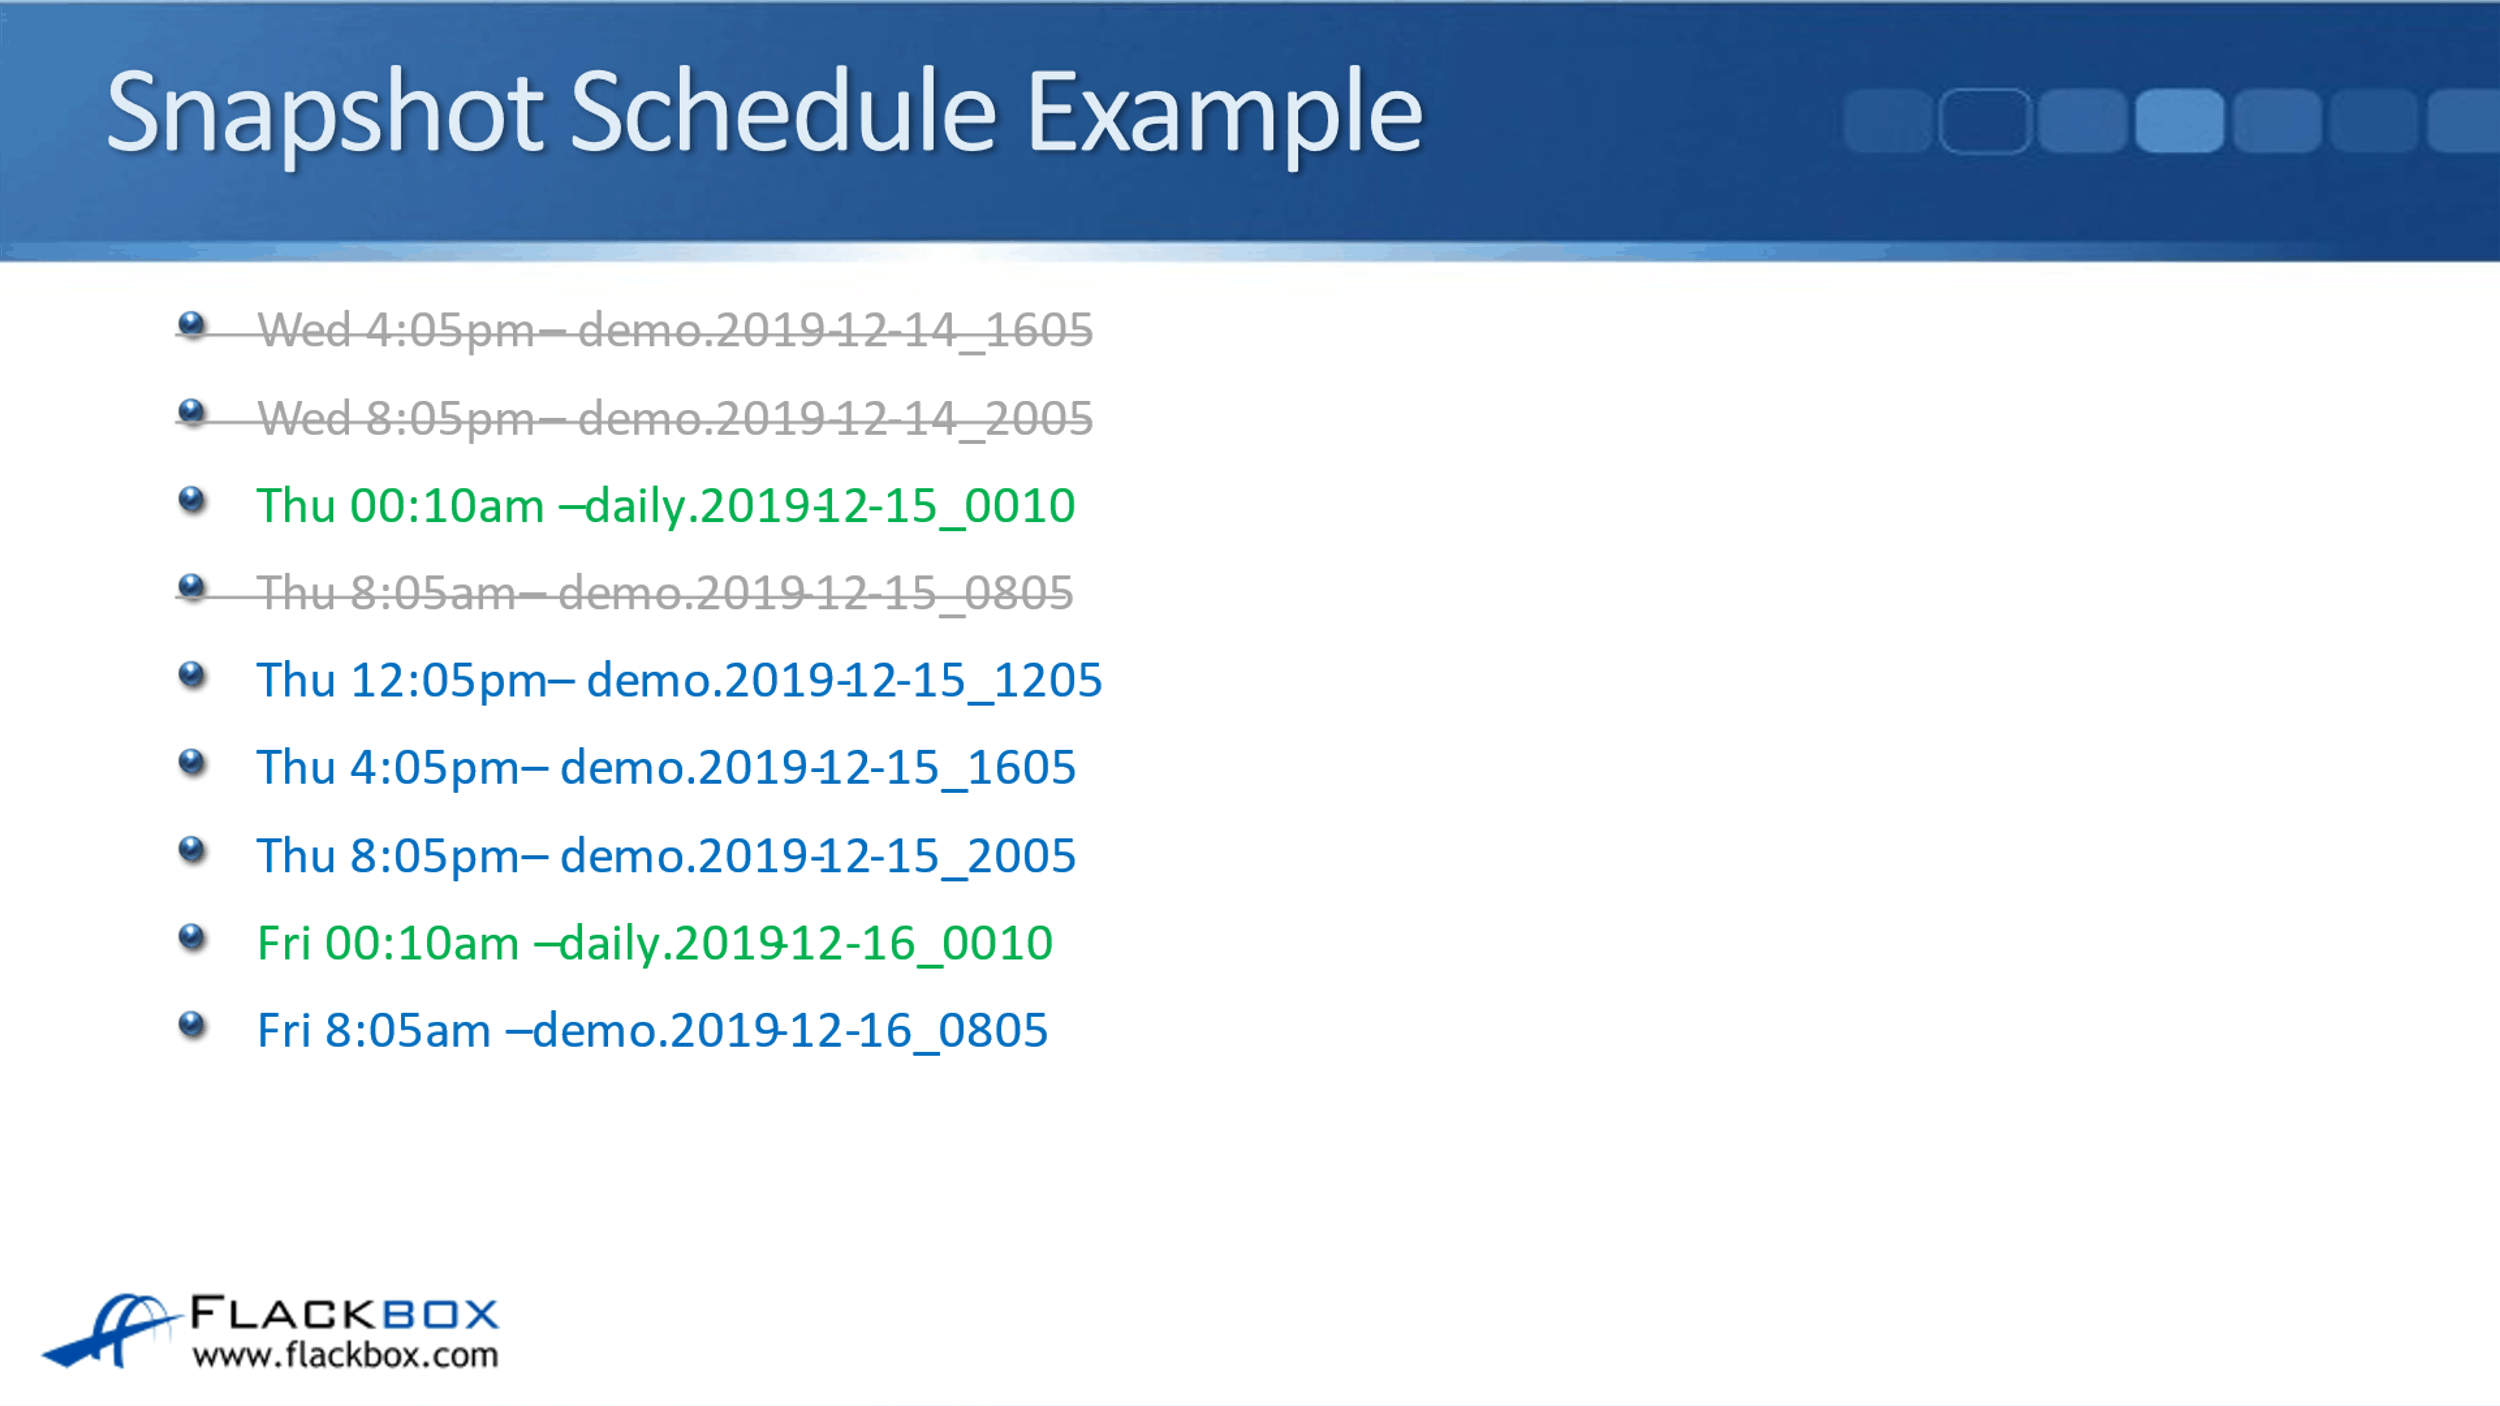Image resolution: width=2500 pixels, height=1406 pixels.
Task: Click the Thu 8:05pm demo.2019-12-15_2005 line
Action: pos(665,856)
